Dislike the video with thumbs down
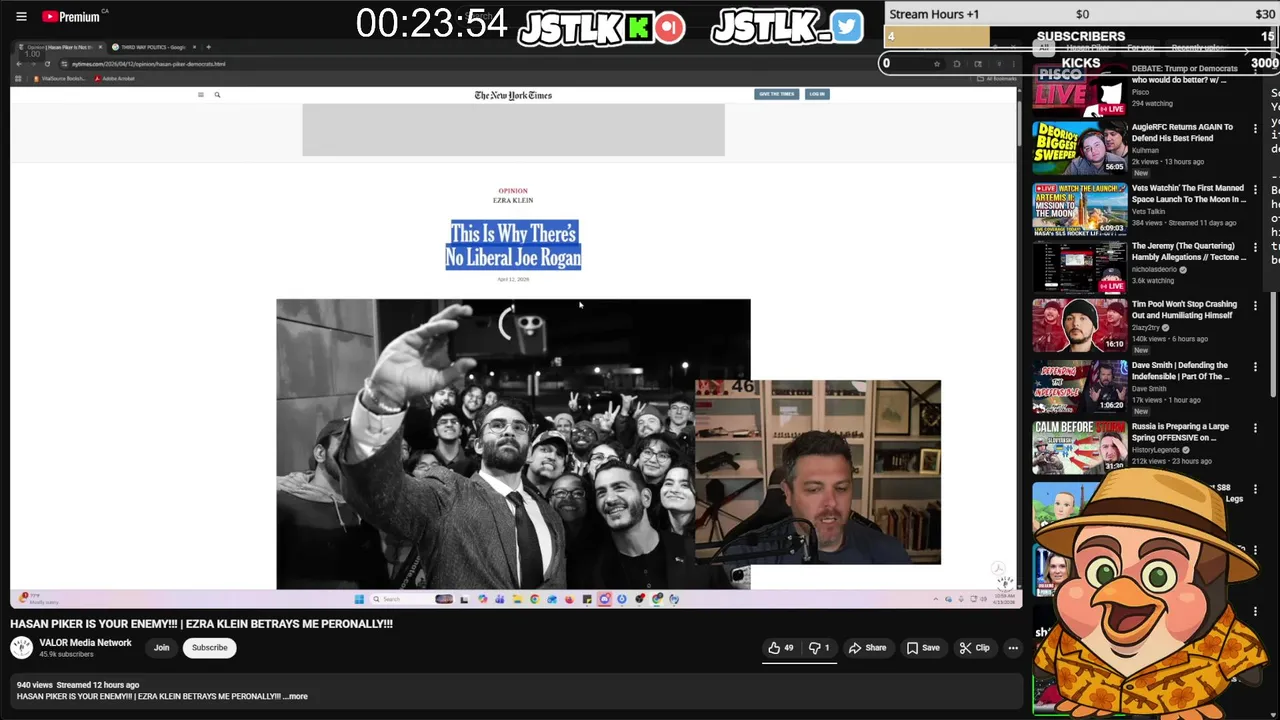The height and width of the screenshot is (720, 1280). tap(819, 648)
